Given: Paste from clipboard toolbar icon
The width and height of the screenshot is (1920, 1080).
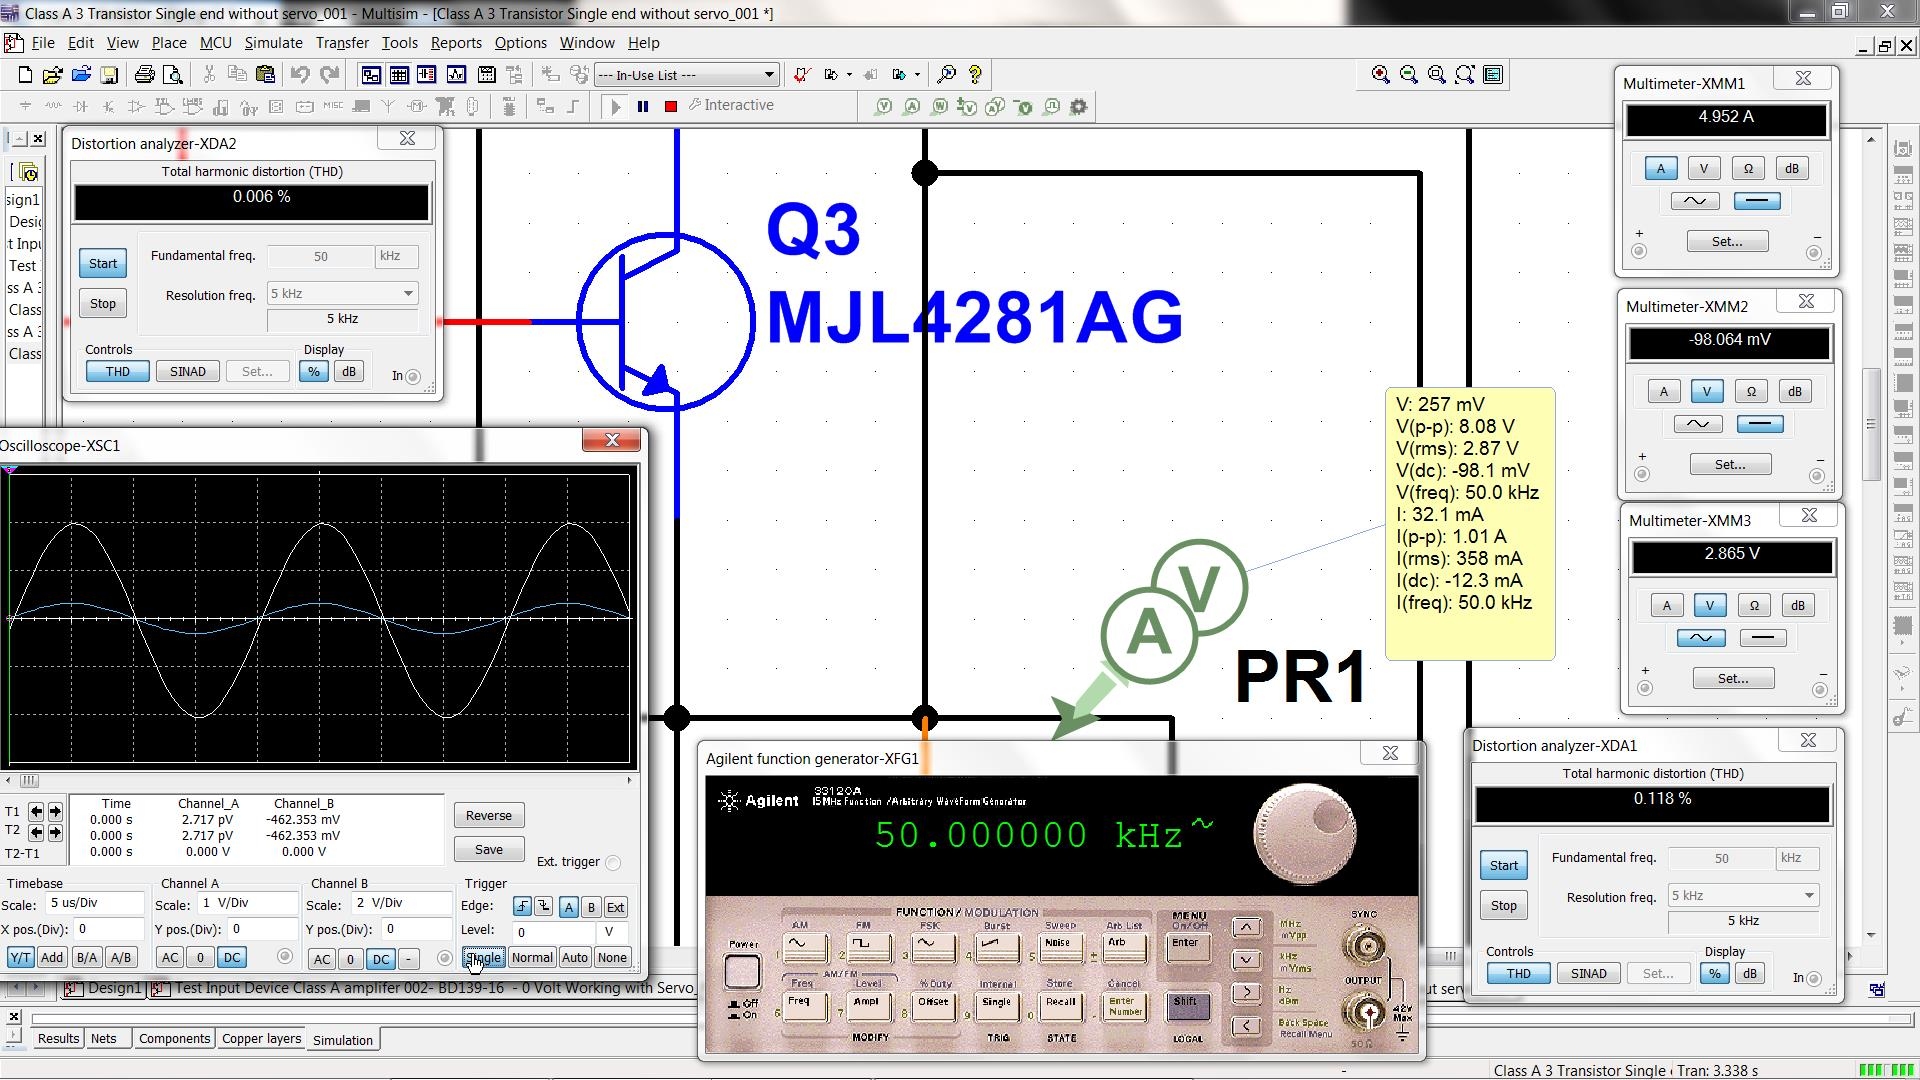Looking at the screenshot, I should (265, 75).
